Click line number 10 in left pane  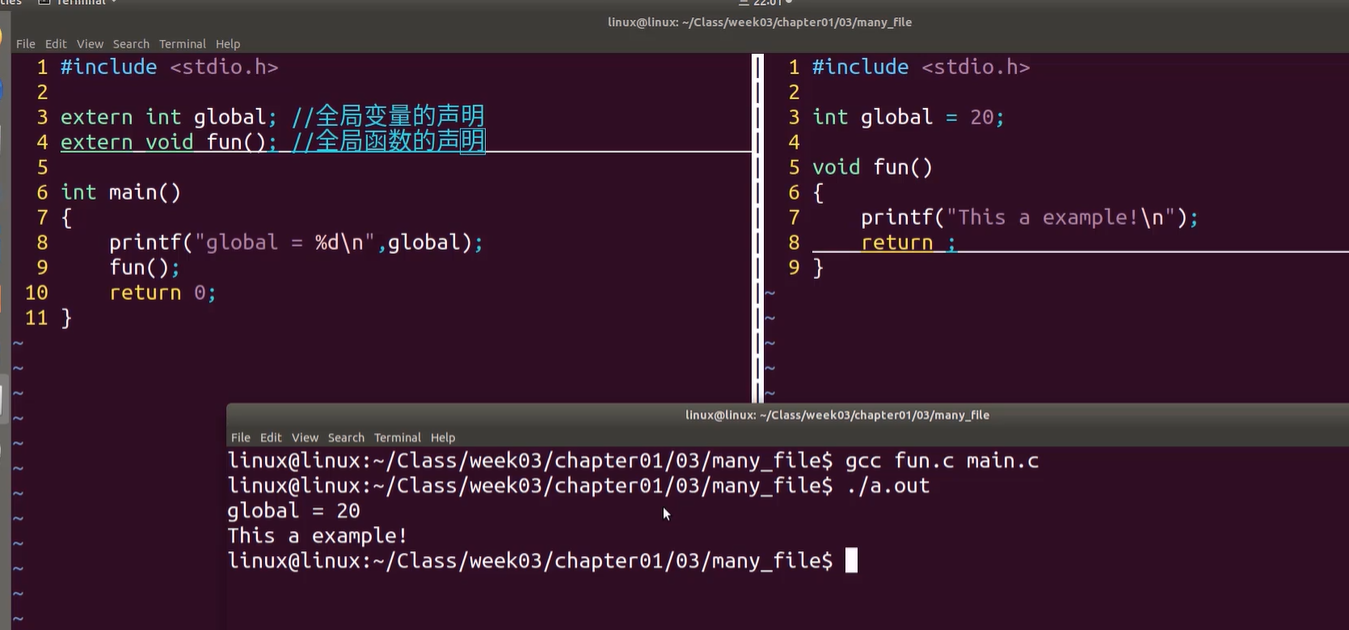click(x=36, y=292)
